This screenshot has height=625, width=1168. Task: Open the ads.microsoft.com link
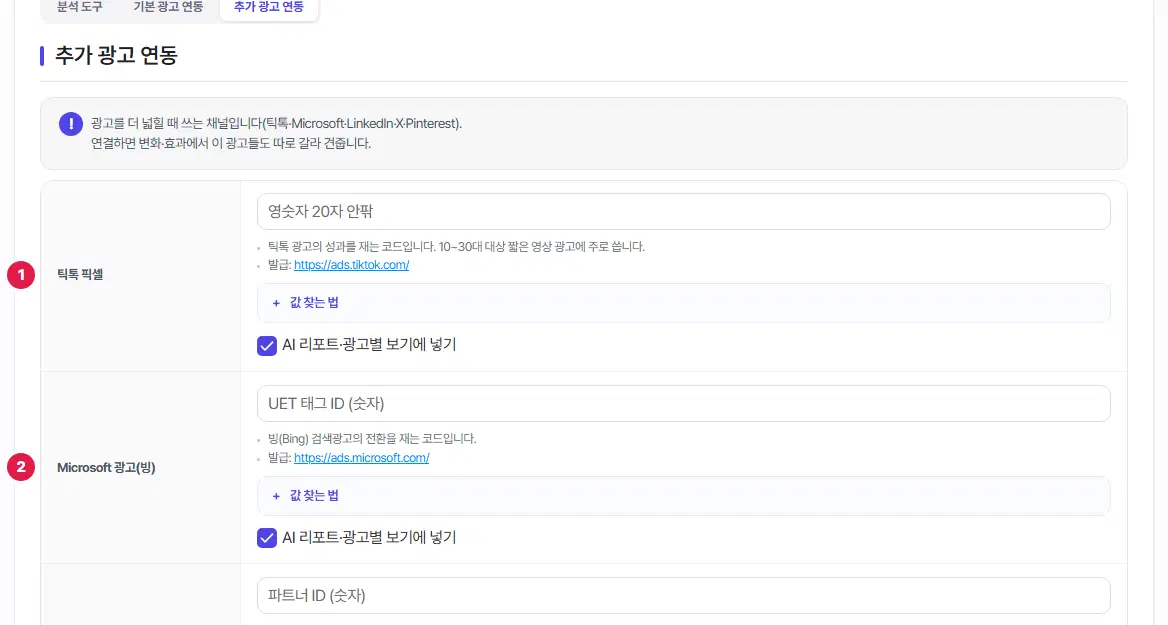click(x=361, y=457)
